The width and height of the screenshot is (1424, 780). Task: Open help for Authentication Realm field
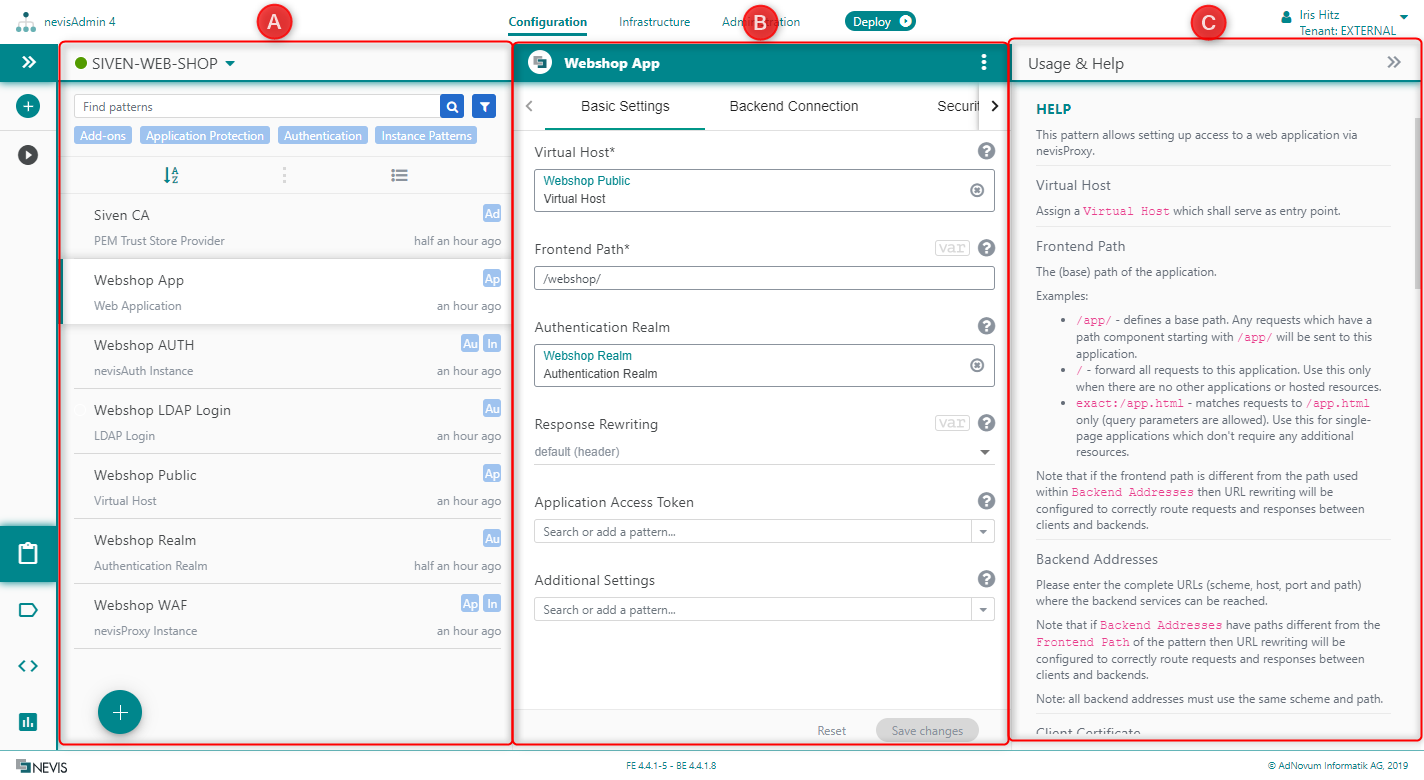pos(986,326)
